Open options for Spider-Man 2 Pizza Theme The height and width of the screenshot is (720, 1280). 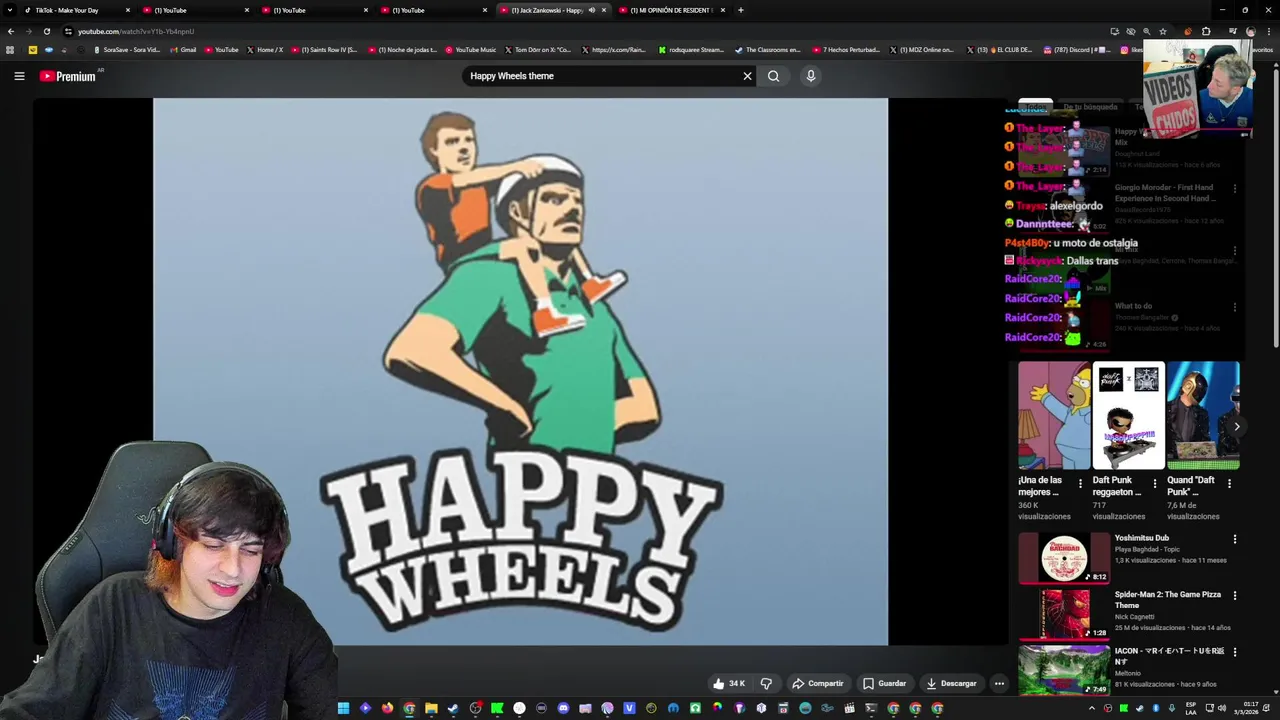(x=1235, y=595)
